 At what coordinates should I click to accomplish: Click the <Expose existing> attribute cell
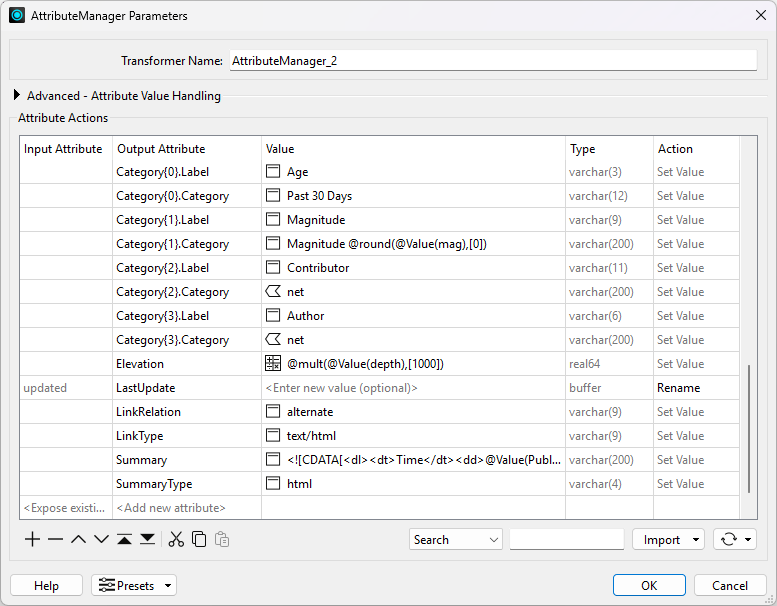pos(66,508)
